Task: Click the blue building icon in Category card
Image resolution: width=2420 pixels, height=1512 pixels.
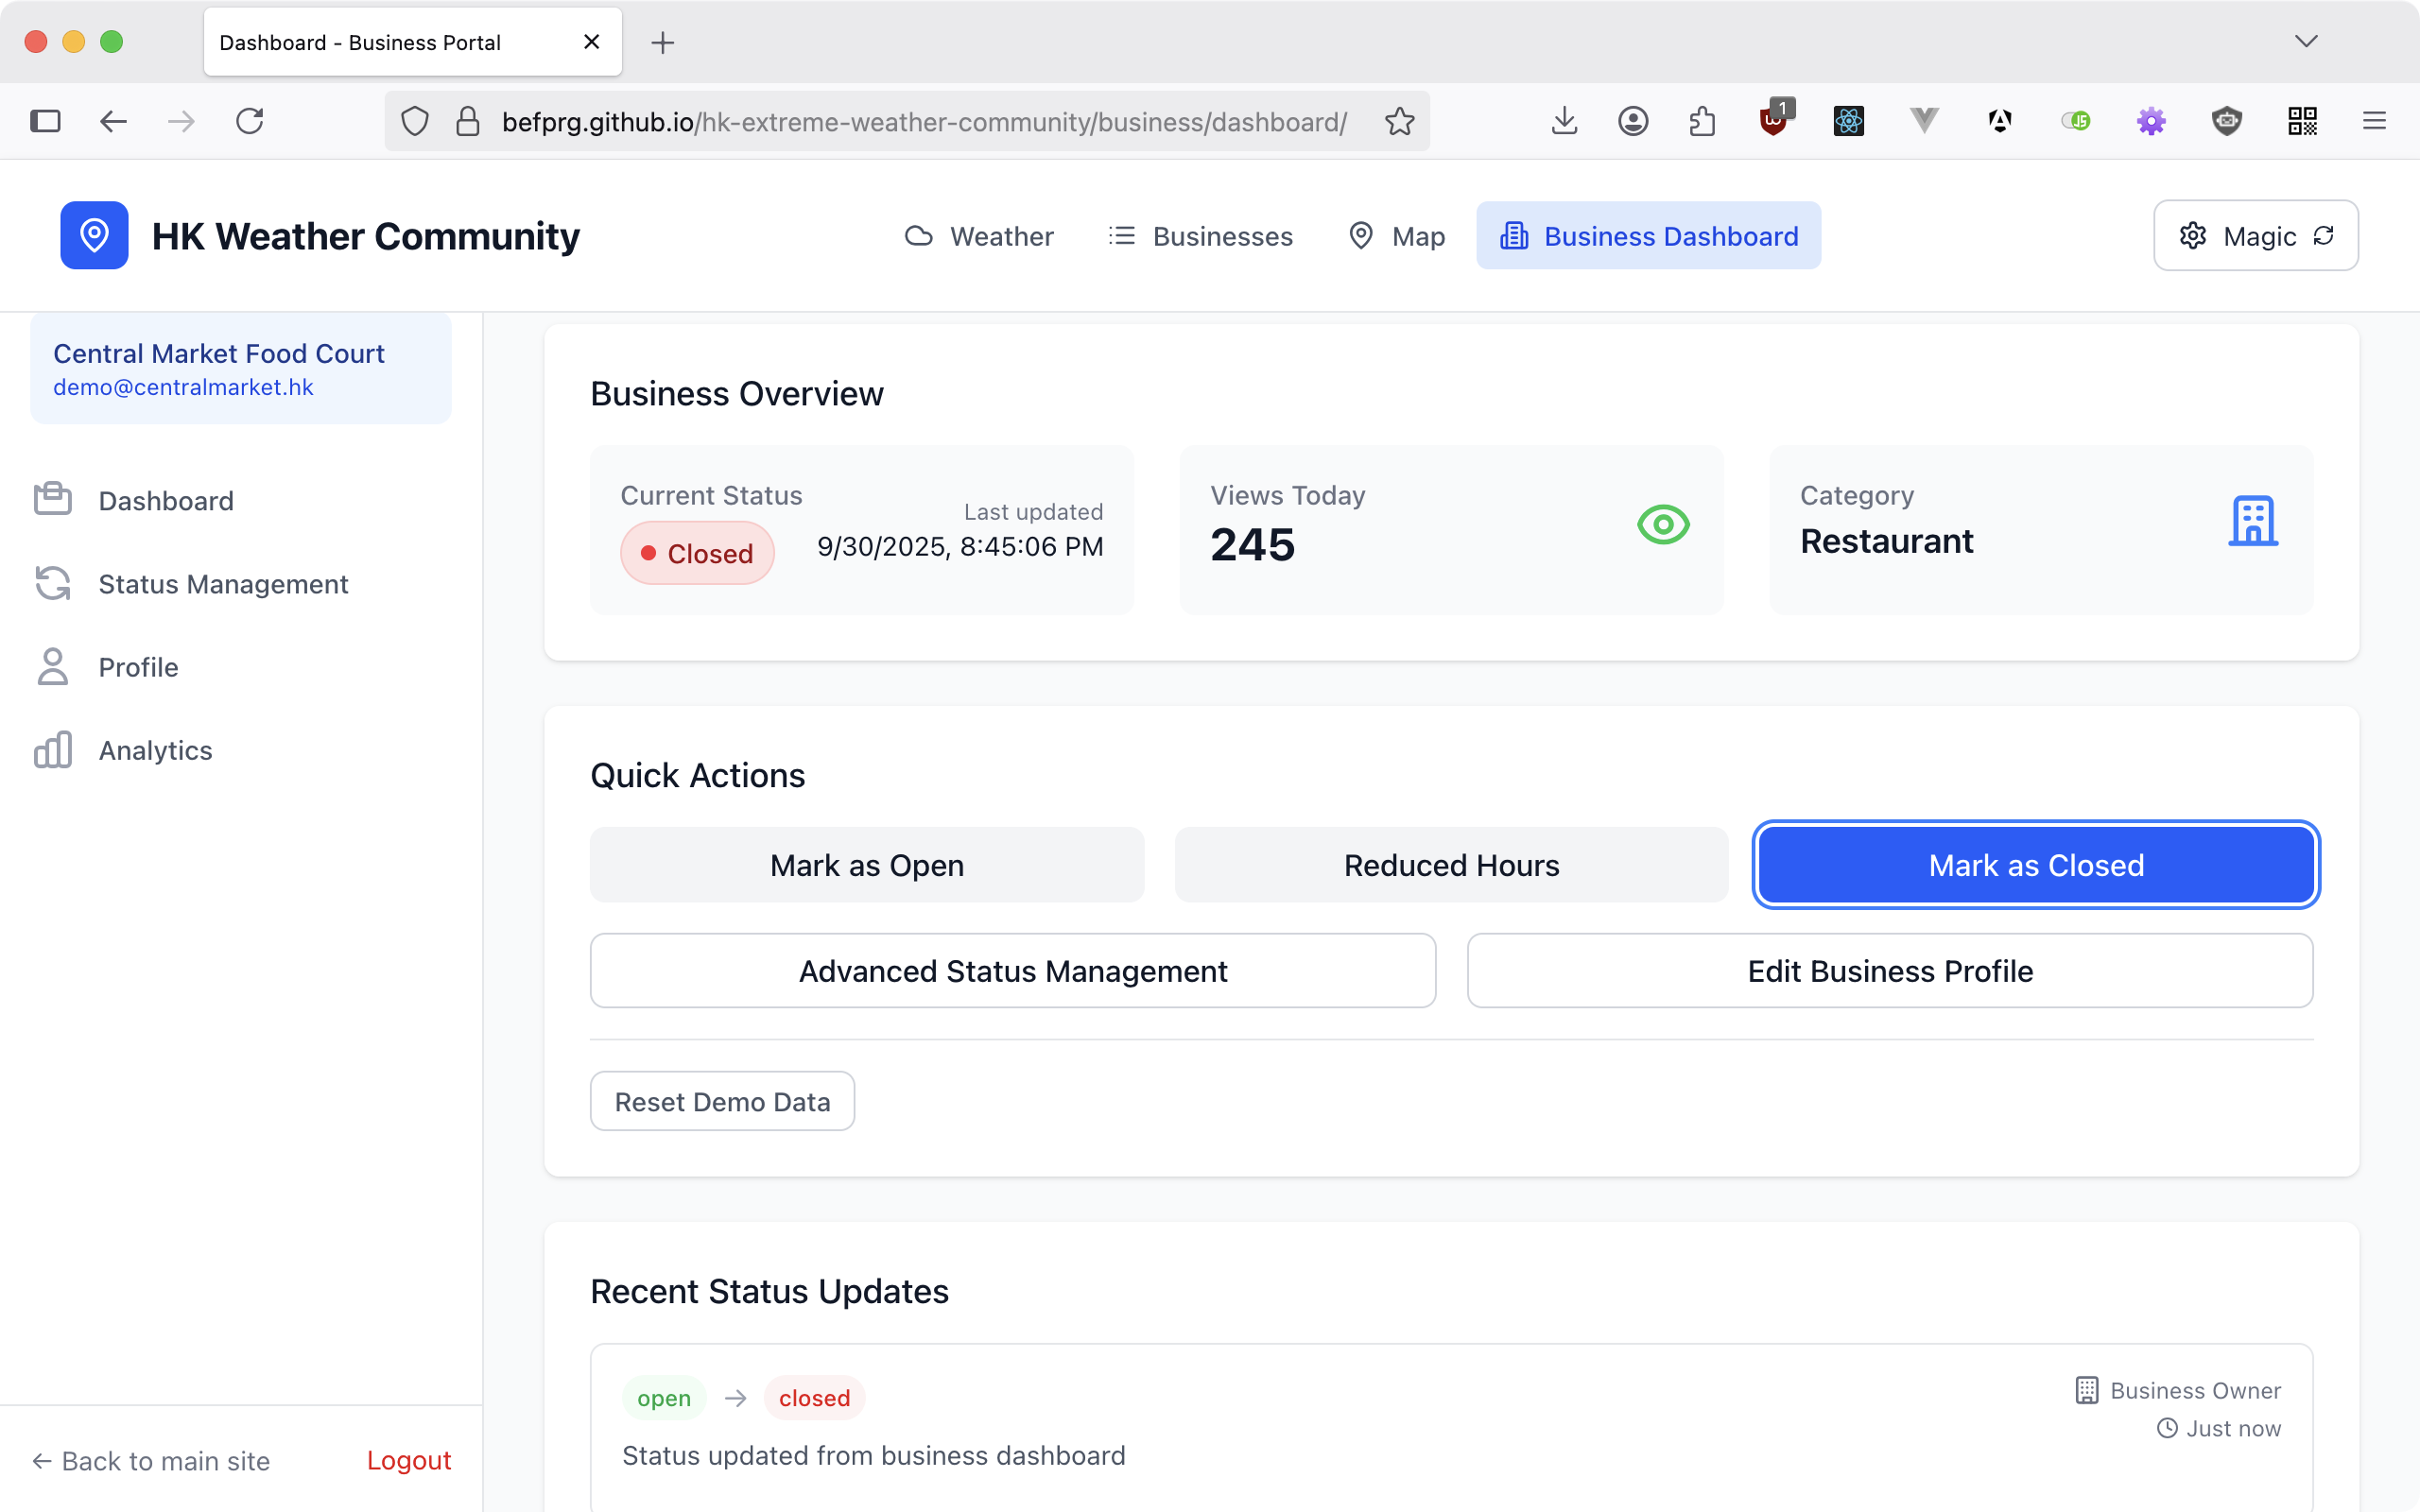Action: click(x=2252, y=521)
